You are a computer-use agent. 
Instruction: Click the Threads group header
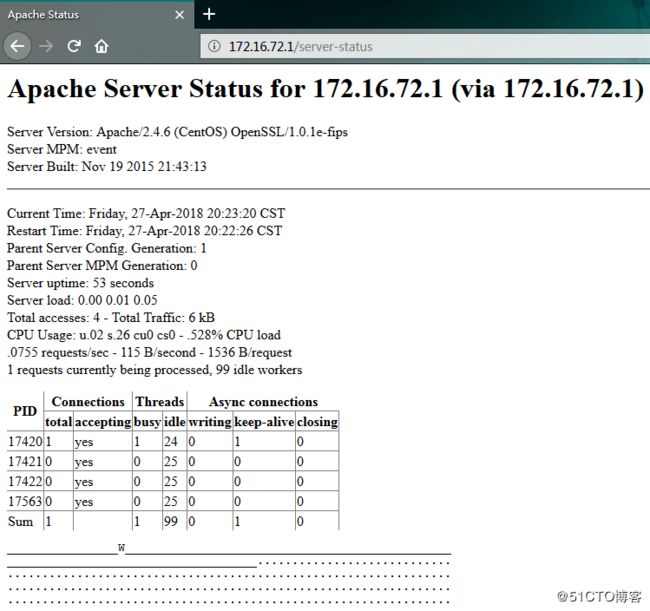point(160,402)
